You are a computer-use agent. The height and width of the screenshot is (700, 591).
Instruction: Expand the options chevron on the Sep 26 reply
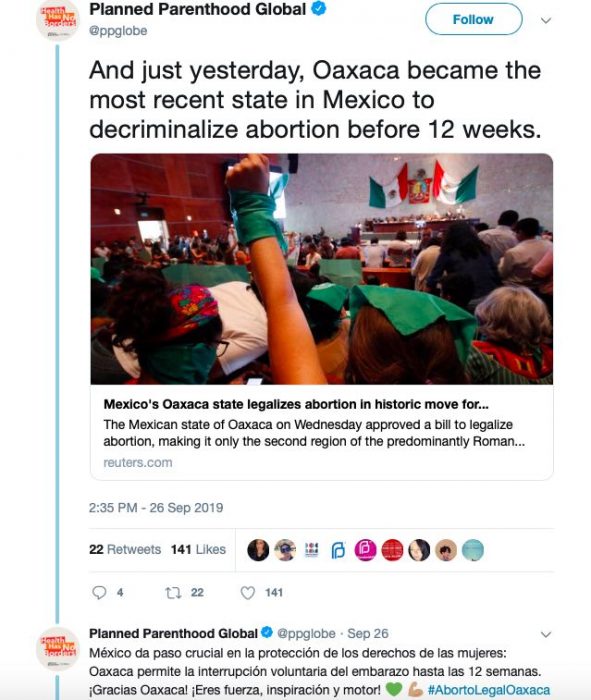(x=546, y=634)
